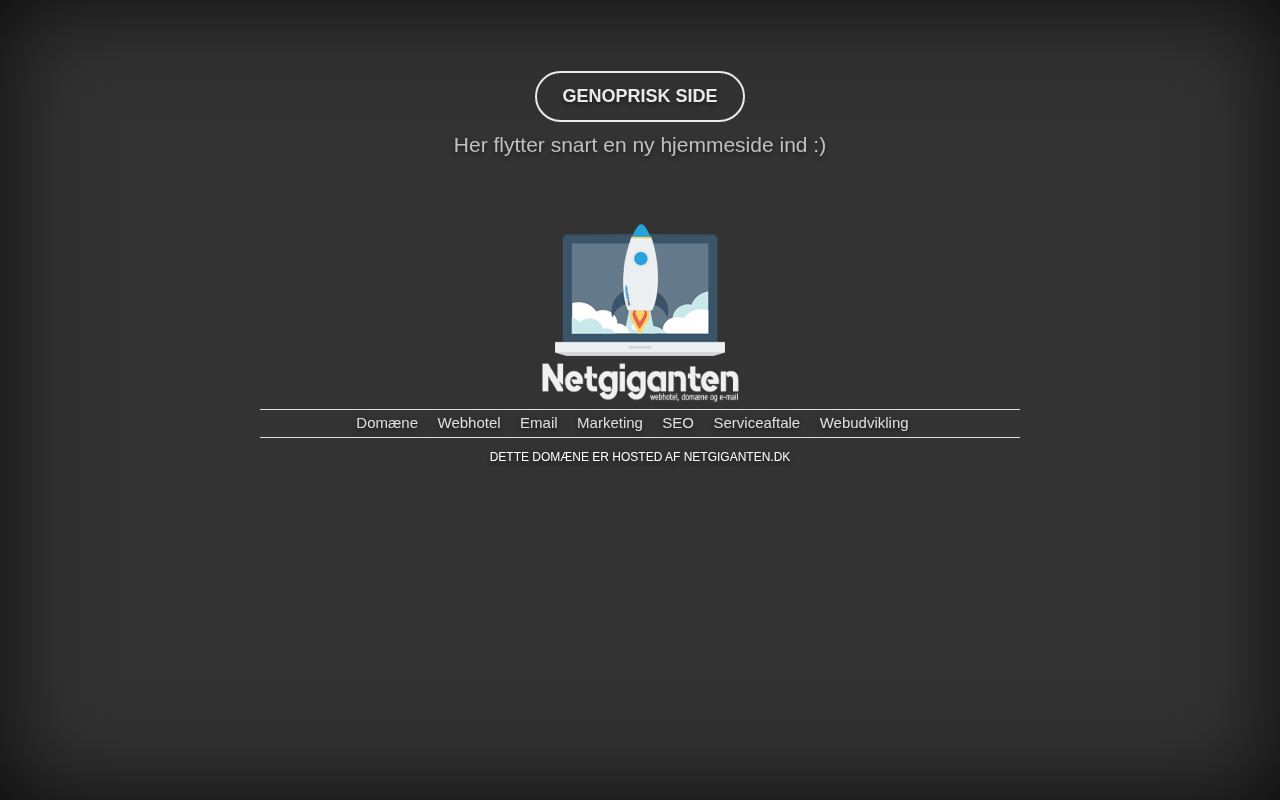Screen dimensions: 1280x800
Task: Click the GENOPRISK SIDE button
Action: click(x=640, y=96)
